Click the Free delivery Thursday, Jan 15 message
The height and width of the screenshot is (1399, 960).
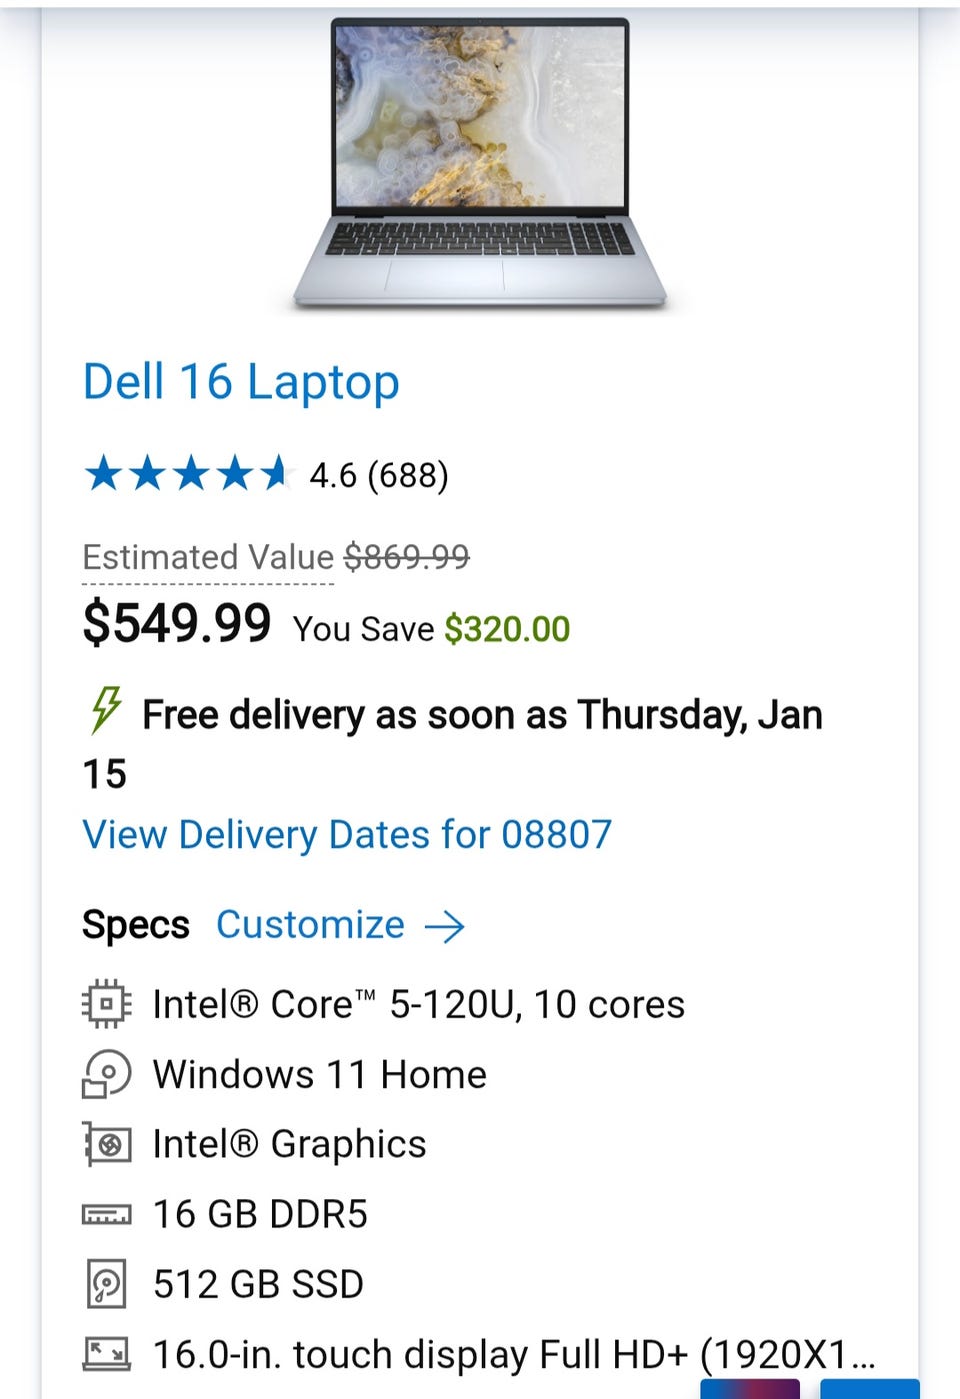tap(481, 716)
